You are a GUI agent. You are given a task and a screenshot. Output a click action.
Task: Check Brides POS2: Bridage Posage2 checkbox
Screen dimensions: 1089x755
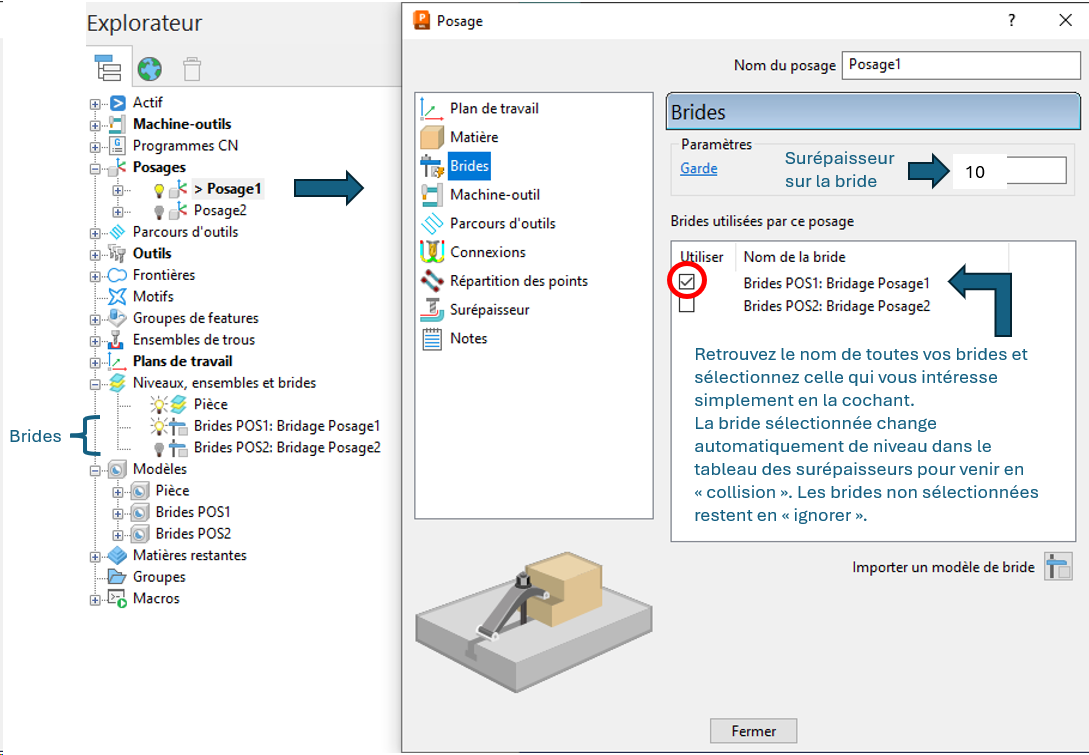tap(686, 306)
